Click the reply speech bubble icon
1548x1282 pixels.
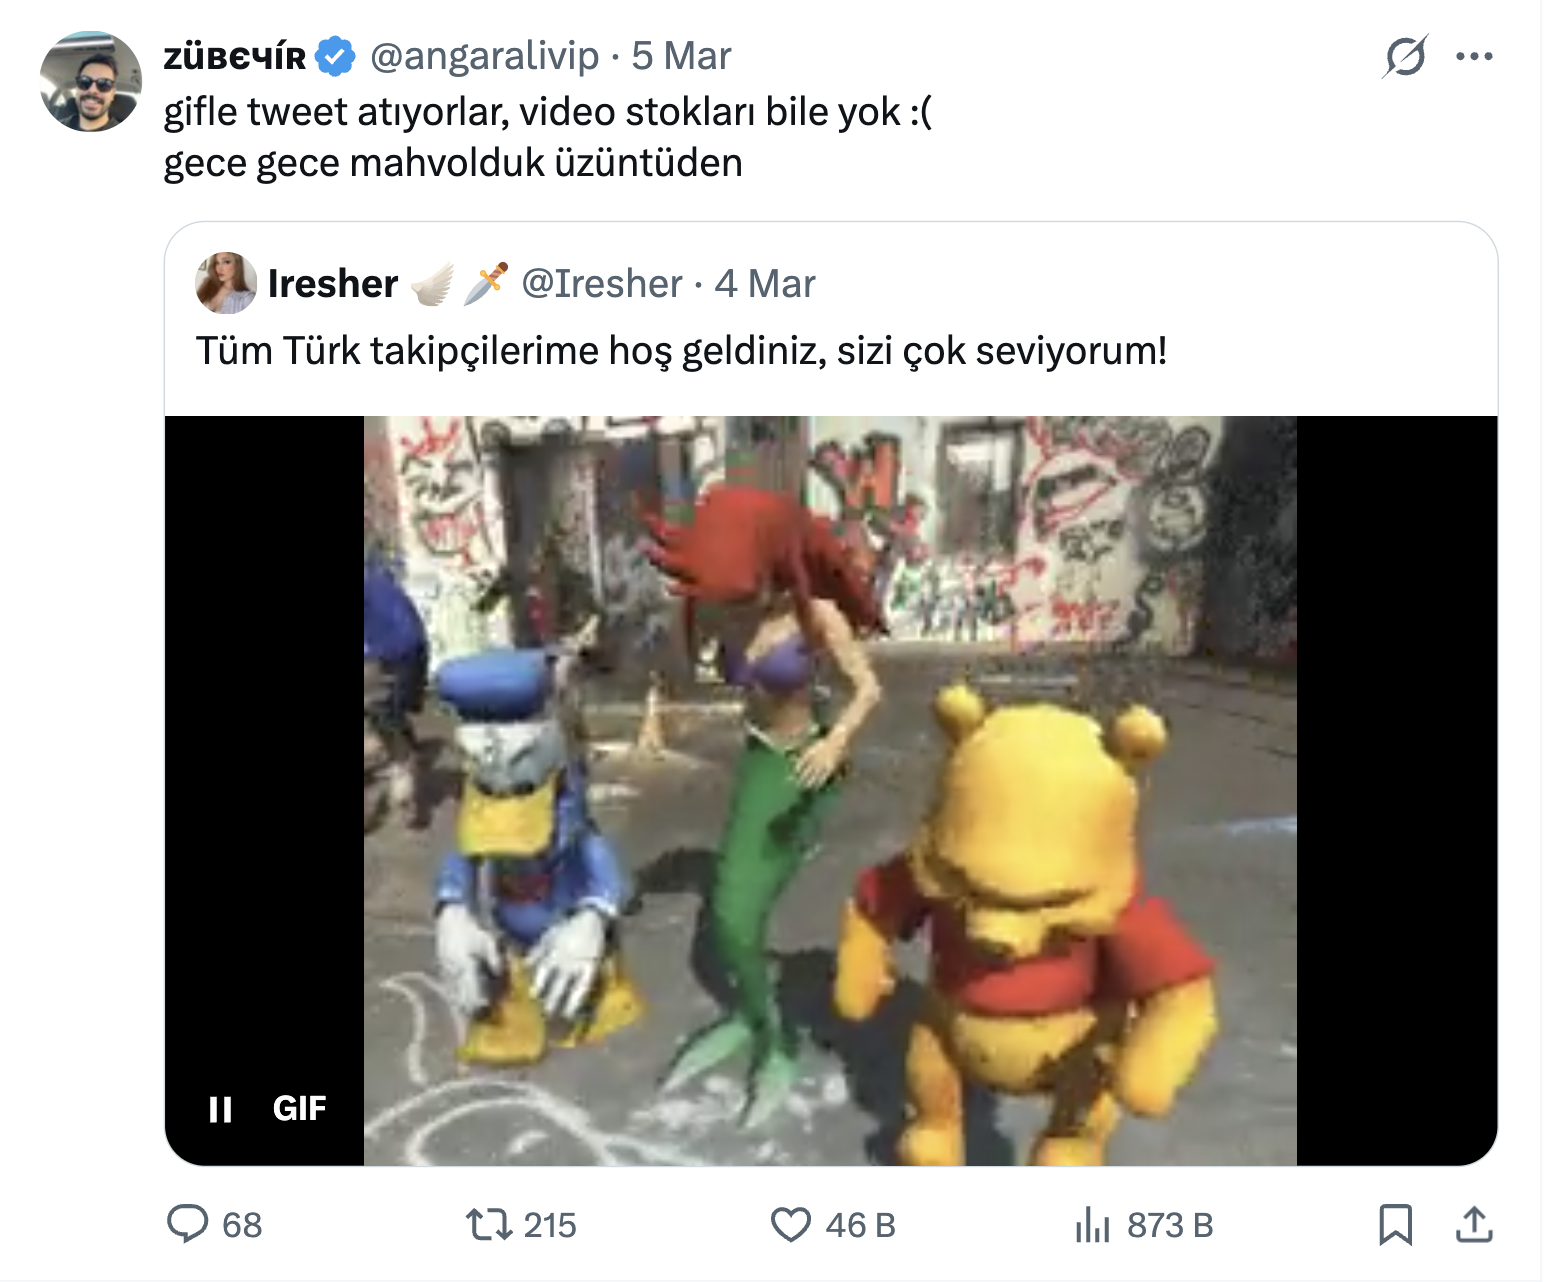click(187, 1224)
